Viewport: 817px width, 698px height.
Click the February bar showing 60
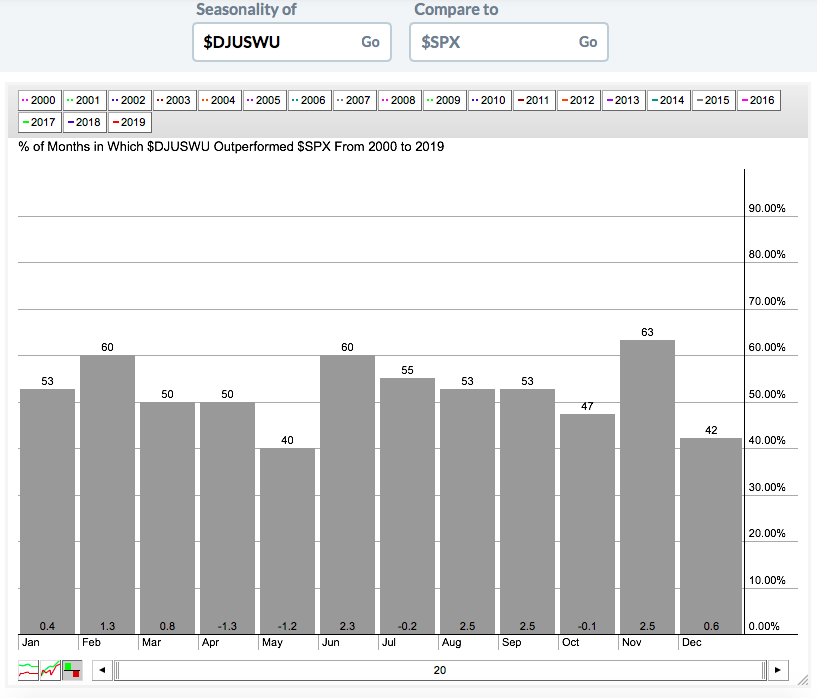tap(107, 492)
